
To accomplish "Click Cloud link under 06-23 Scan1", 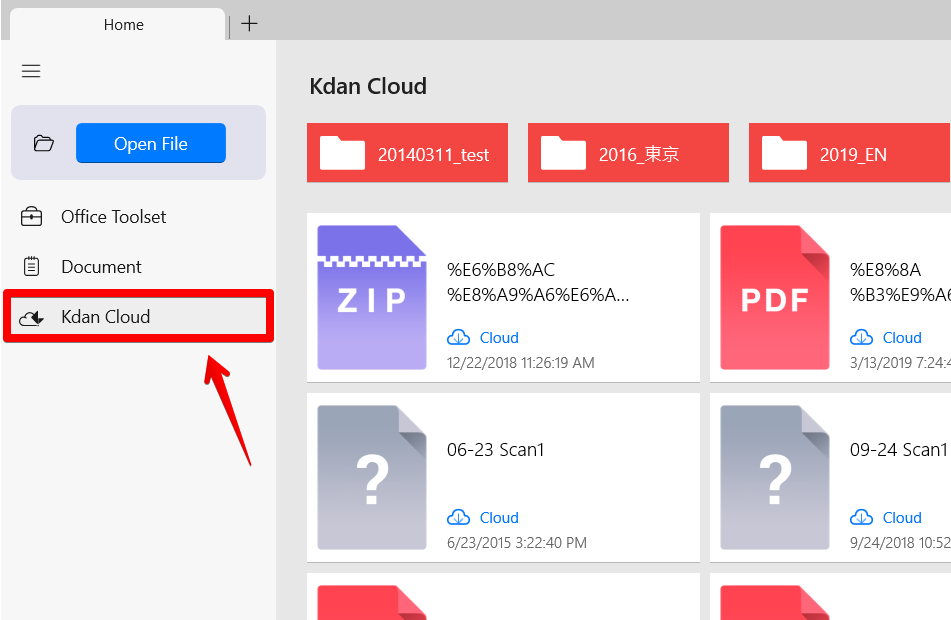I will point(499,518).
